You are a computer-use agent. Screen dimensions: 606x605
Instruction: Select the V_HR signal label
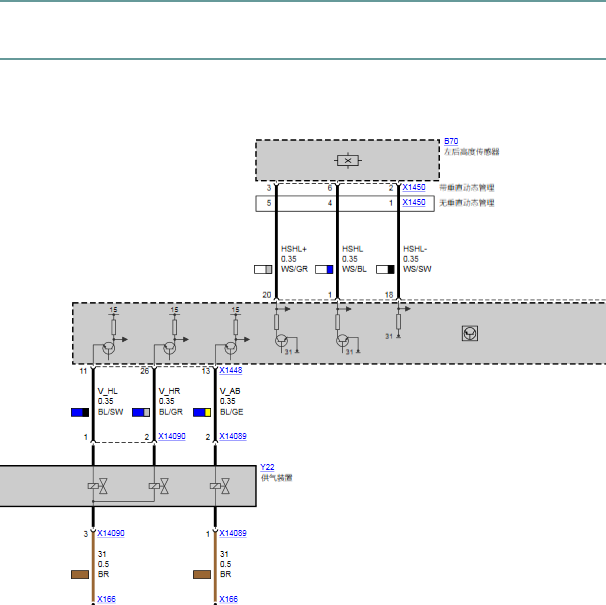click(169, 391)
